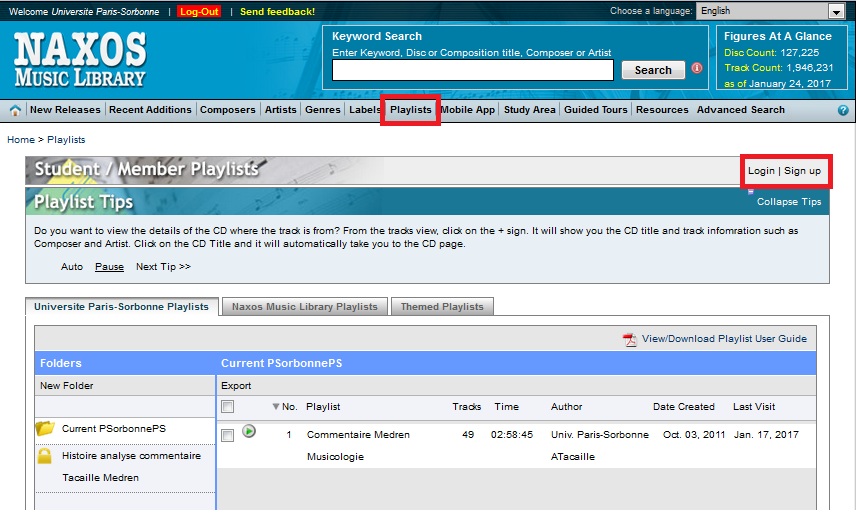Open the blue help question mark icon

[843, 110]
